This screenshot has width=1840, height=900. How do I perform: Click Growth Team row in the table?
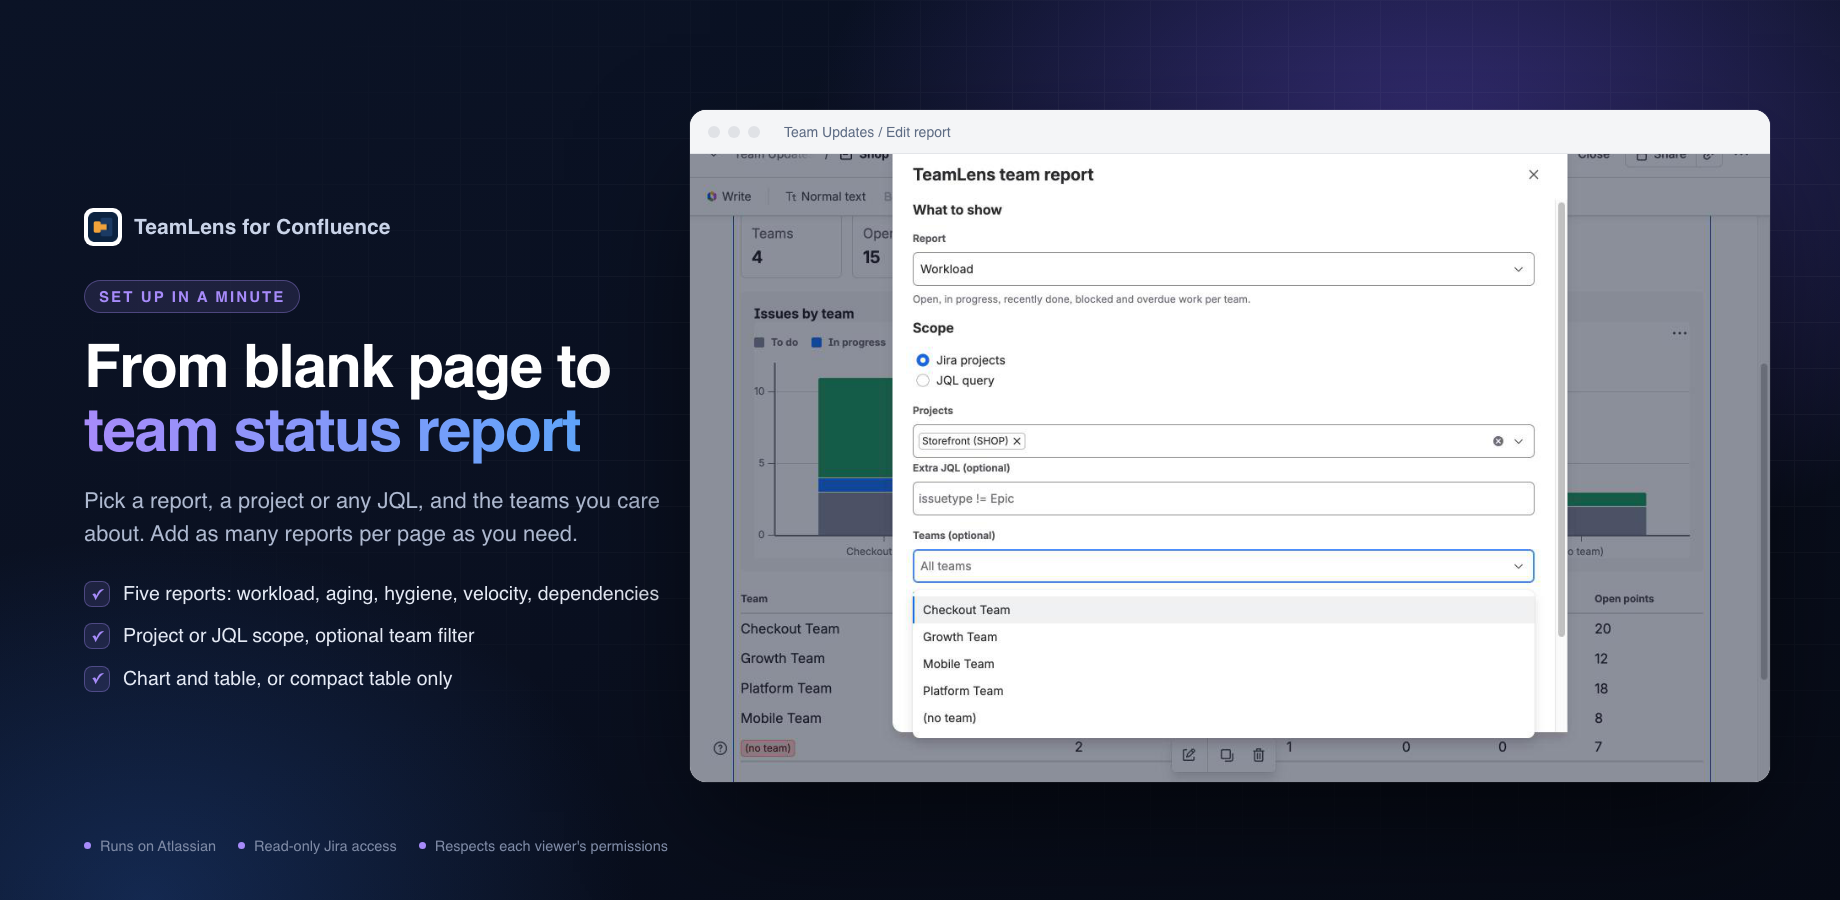click(783, 659)
